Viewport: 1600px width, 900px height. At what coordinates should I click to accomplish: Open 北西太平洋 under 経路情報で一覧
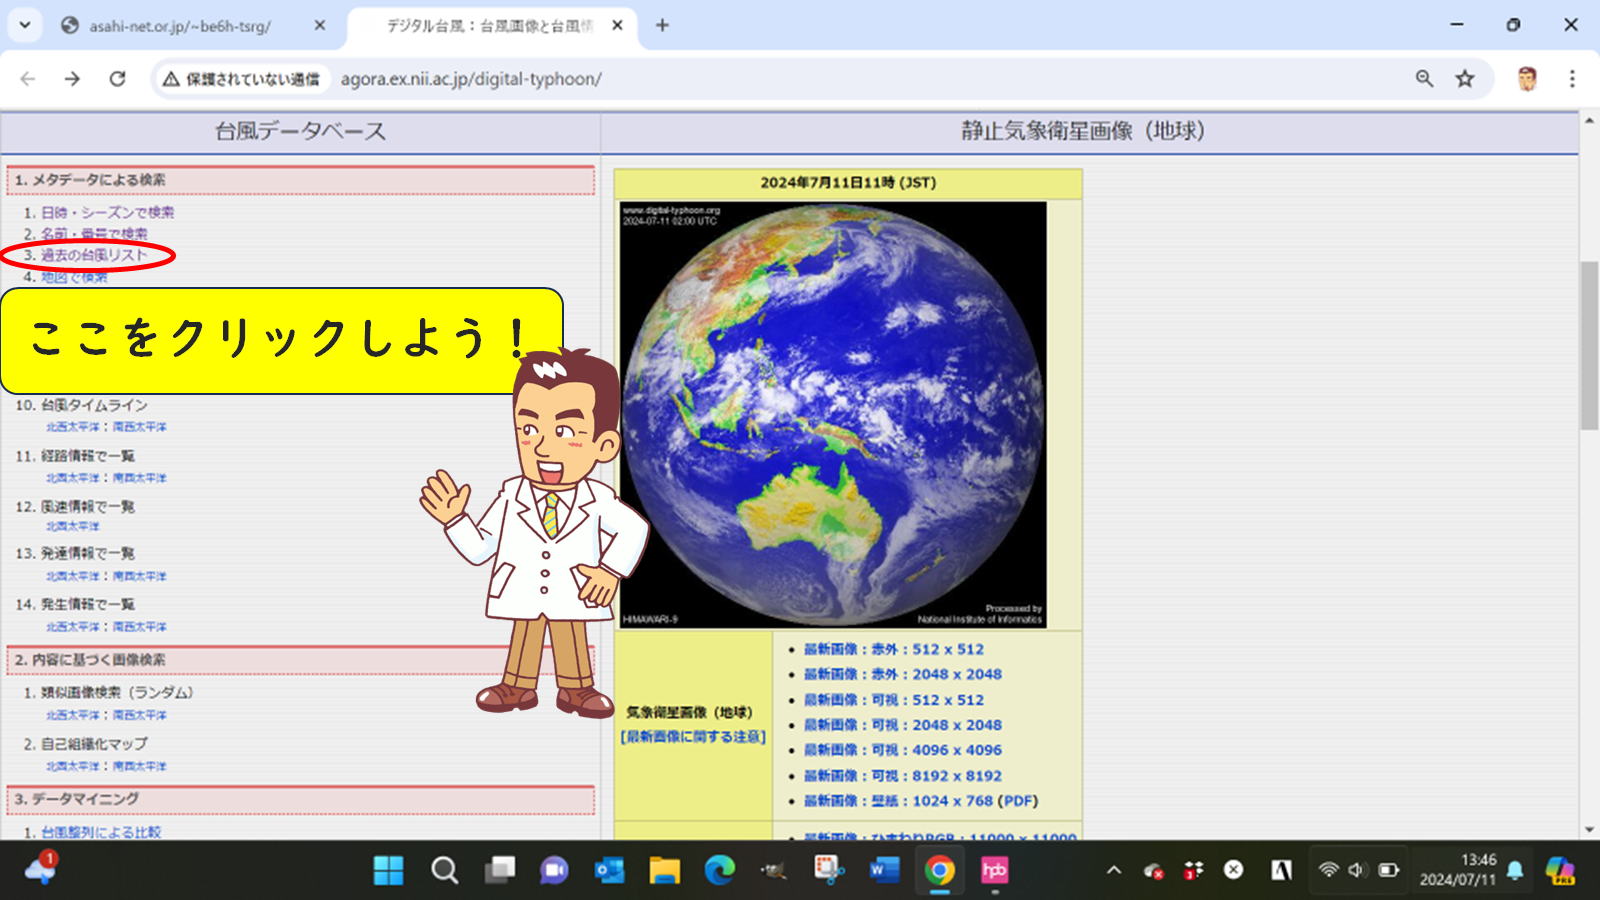point(73,478)
